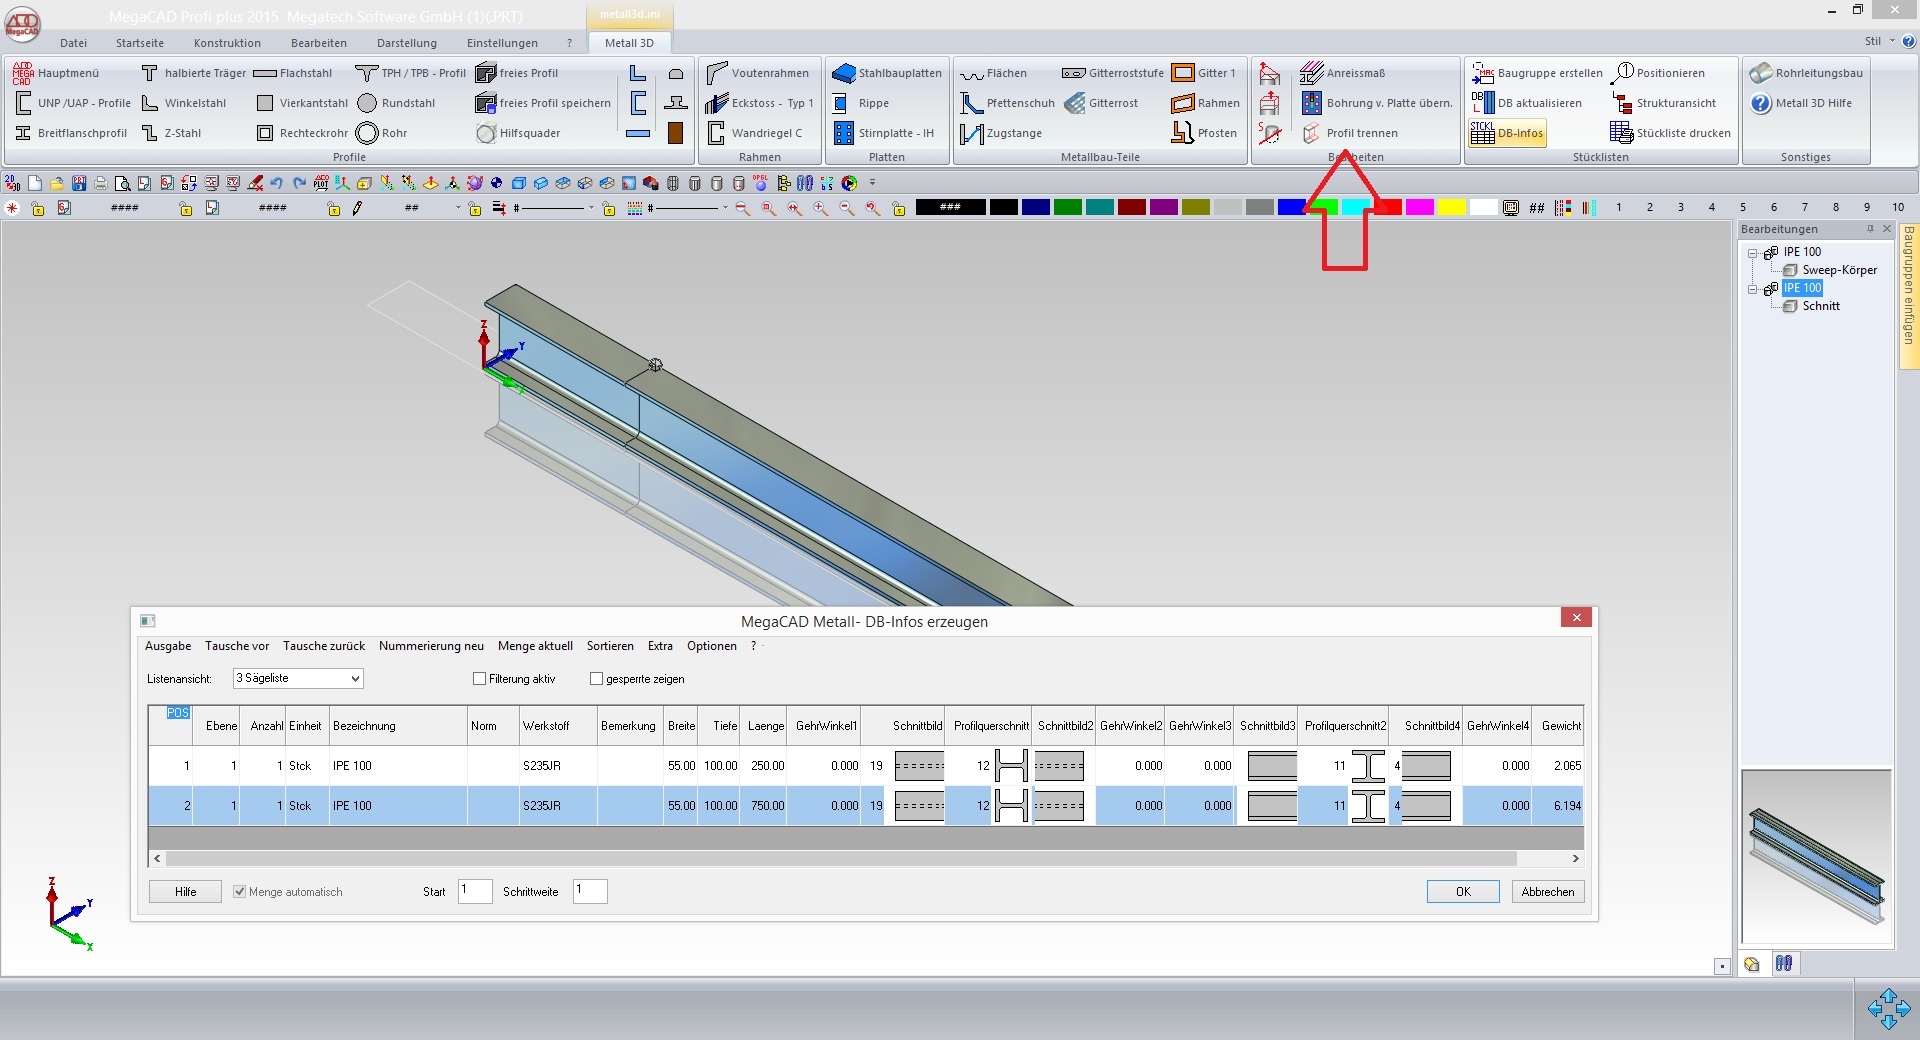The height and width of the screenshot is (1040, 1920).
Task: Switch to the Konstruktion tab
Action: [x=227, y=43]
